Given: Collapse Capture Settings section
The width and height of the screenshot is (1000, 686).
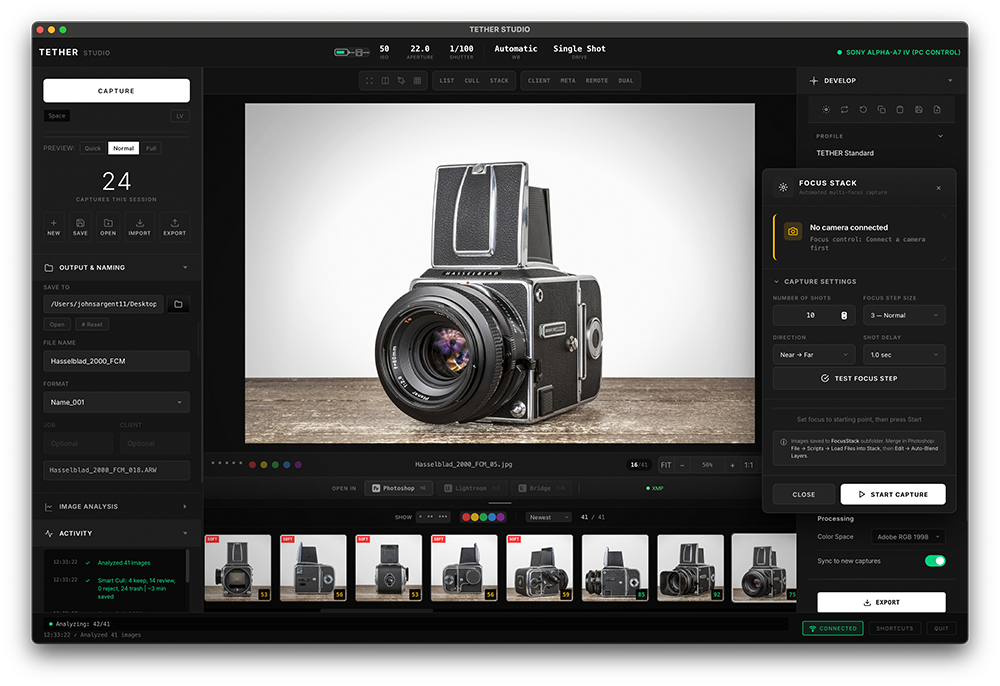Looking at the screenshot, I should (x=776, y=282).
